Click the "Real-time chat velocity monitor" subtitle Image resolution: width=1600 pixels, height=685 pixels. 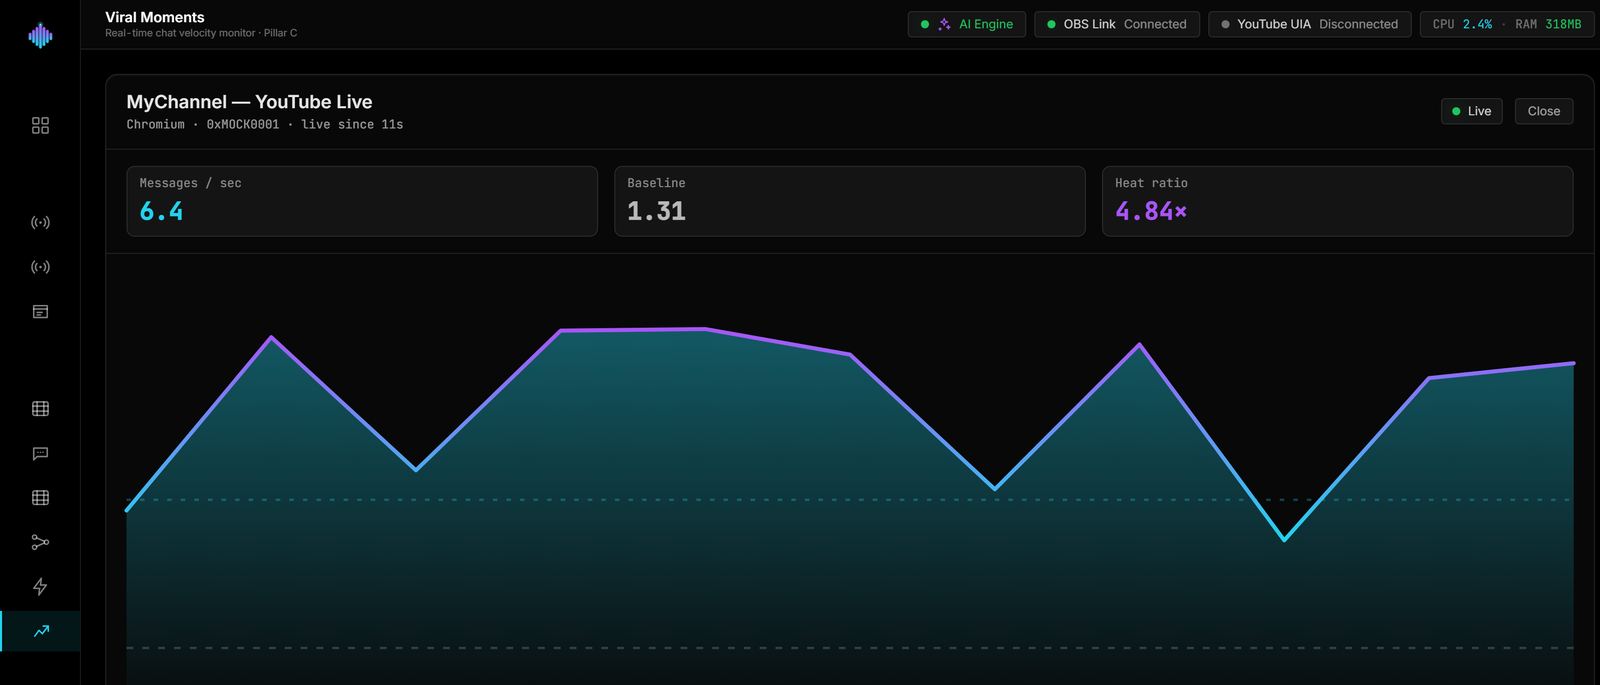pos(180,33)
